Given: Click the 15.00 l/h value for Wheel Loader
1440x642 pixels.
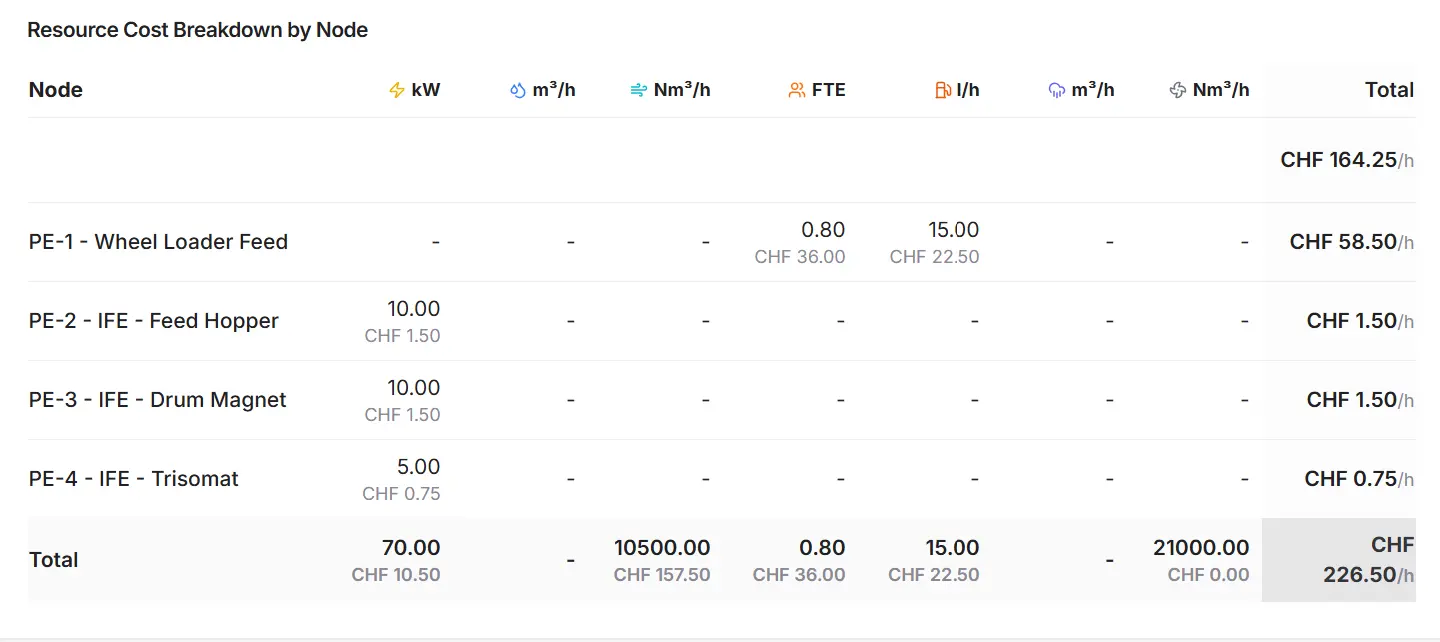Looking at the screenshot, I should (953, 230).
